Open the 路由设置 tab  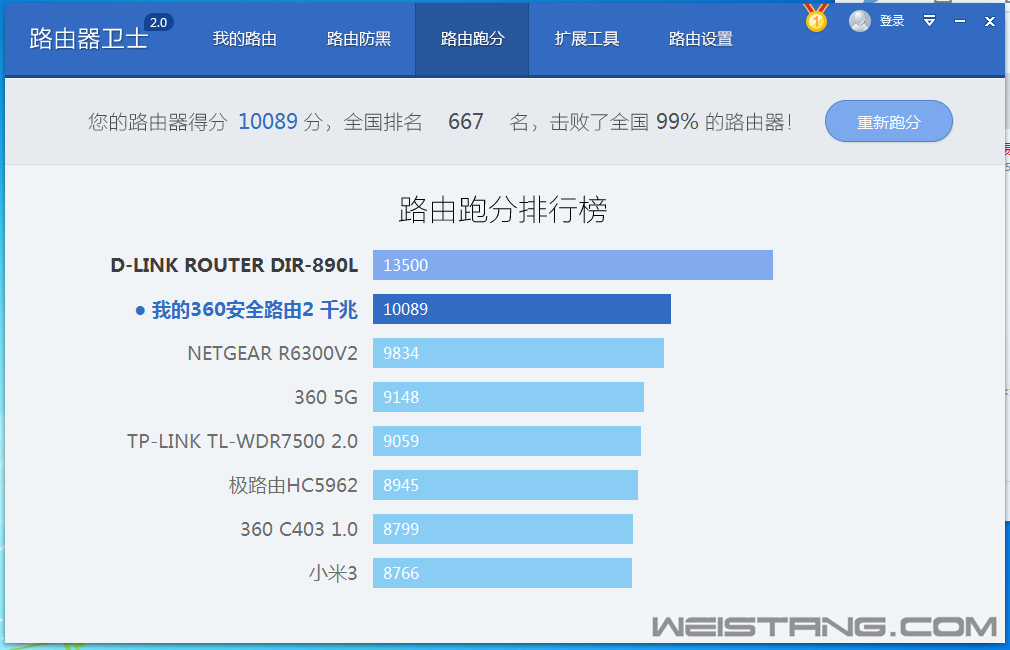point(700,38)
